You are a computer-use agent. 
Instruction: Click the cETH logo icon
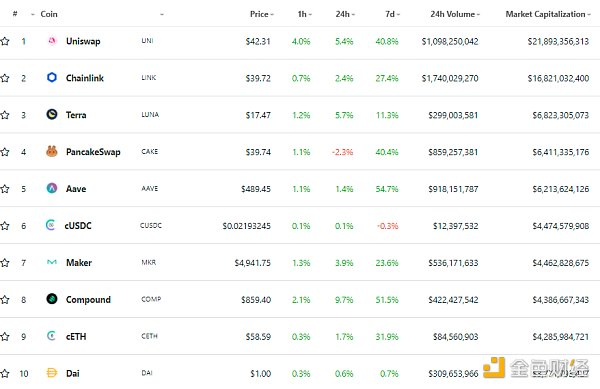[51, 336]
